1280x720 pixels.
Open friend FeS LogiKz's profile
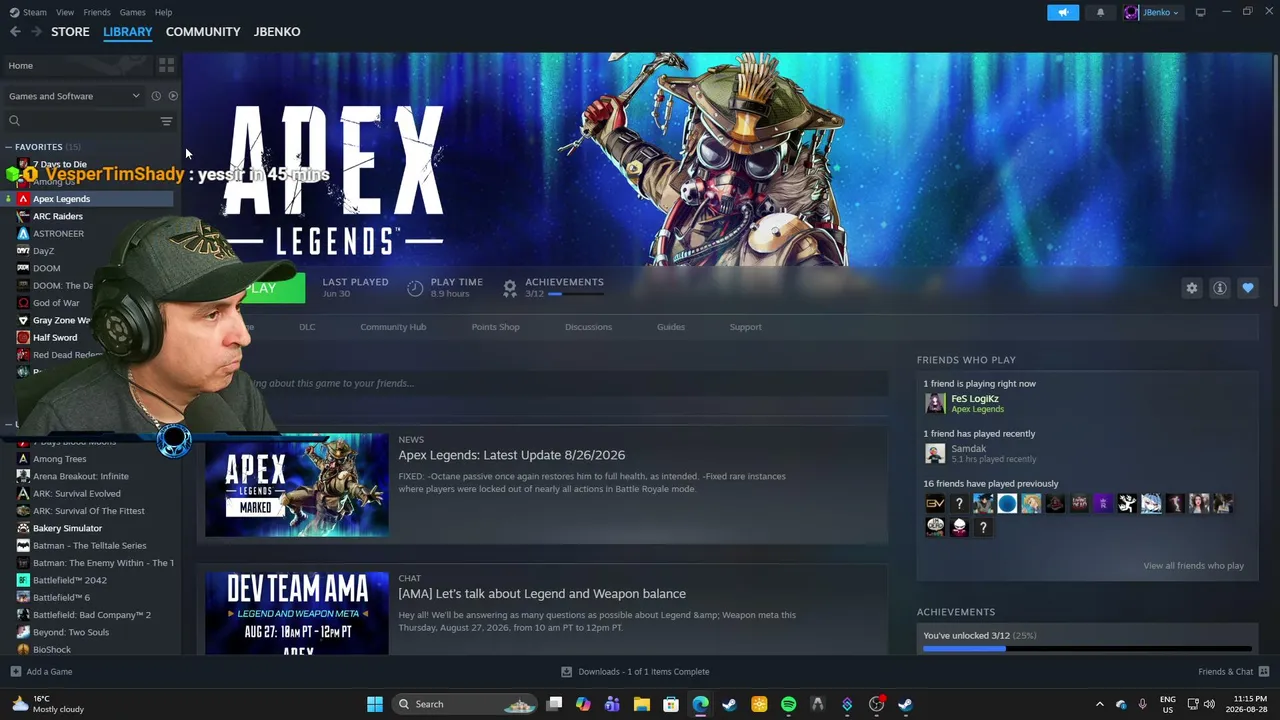point(974,399)
